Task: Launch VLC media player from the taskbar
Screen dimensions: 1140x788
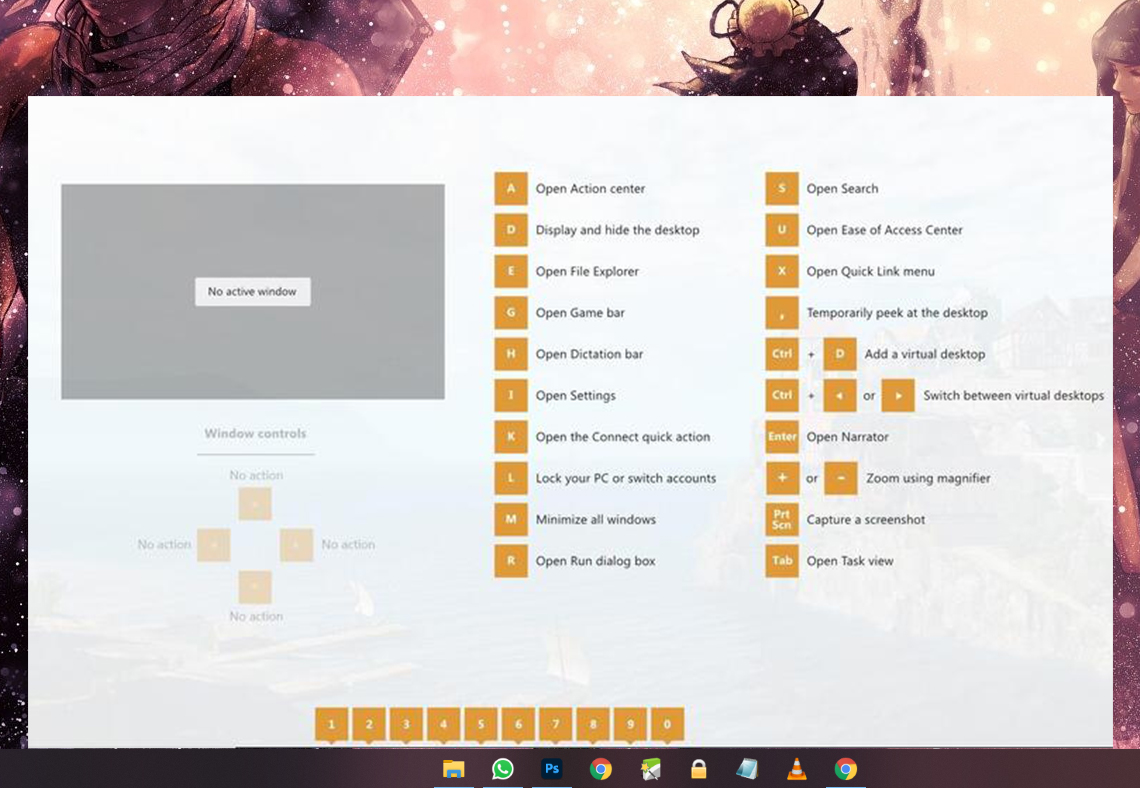Action: (797, 769)
